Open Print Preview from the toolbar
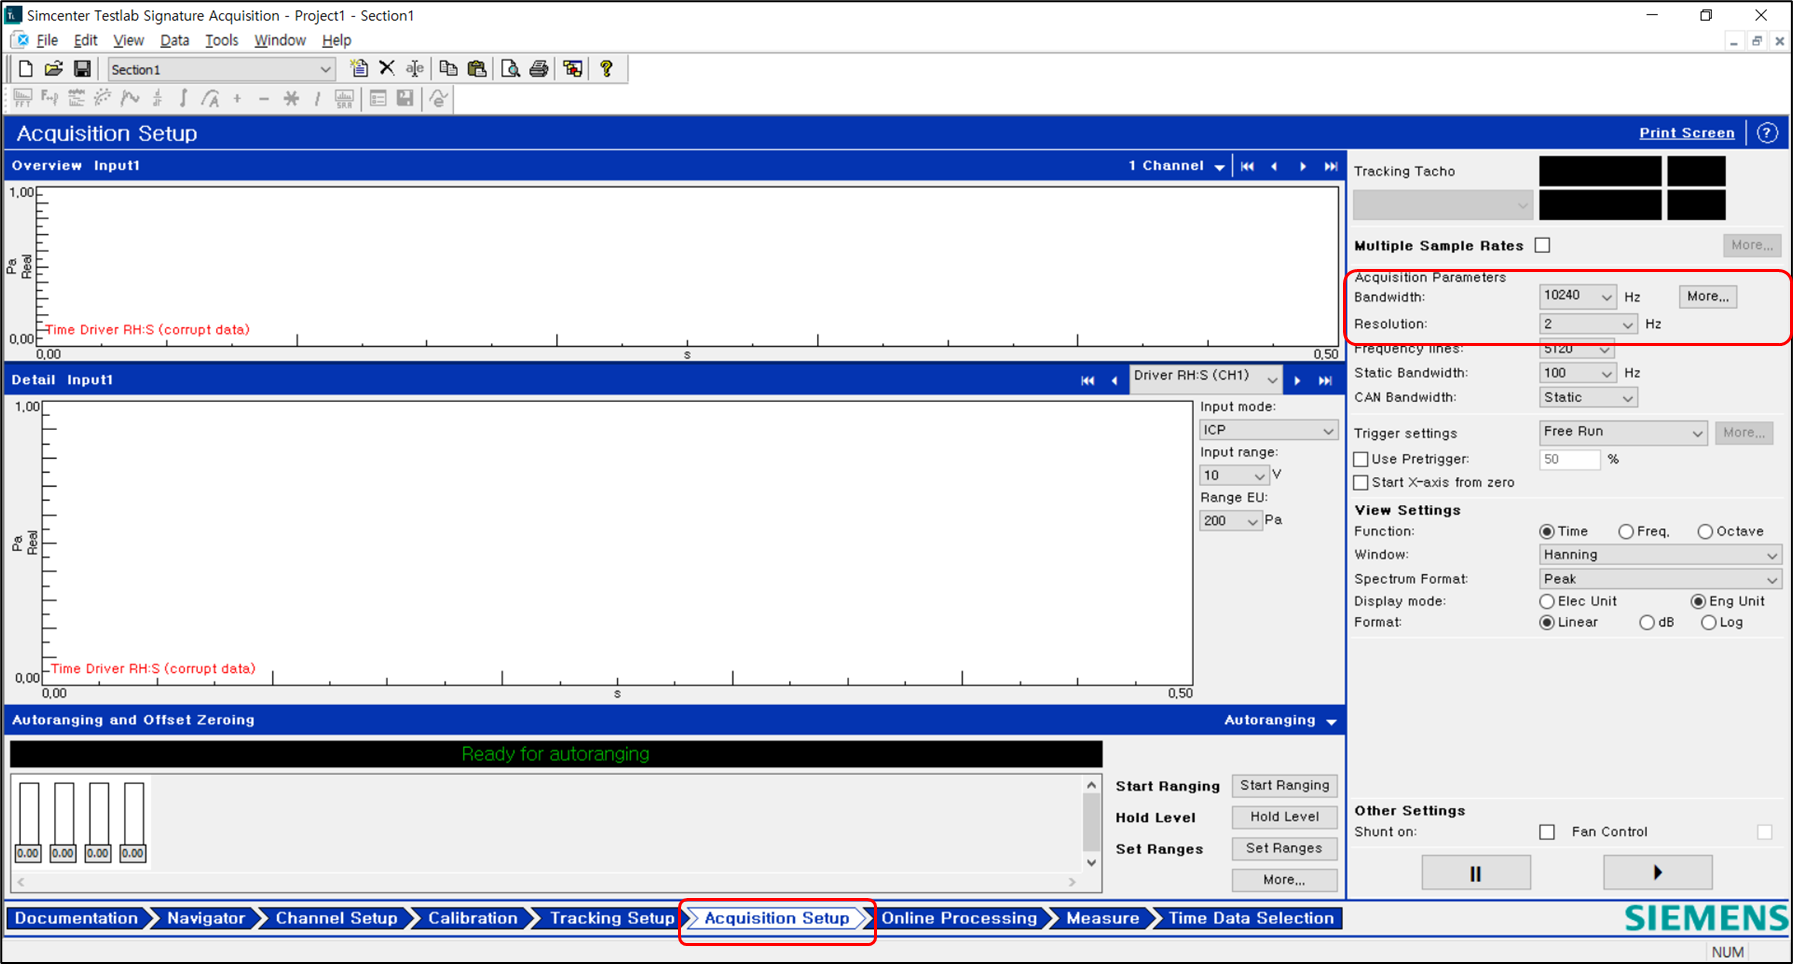This screenshot has width=1793, height=964. tap(511, 69)
